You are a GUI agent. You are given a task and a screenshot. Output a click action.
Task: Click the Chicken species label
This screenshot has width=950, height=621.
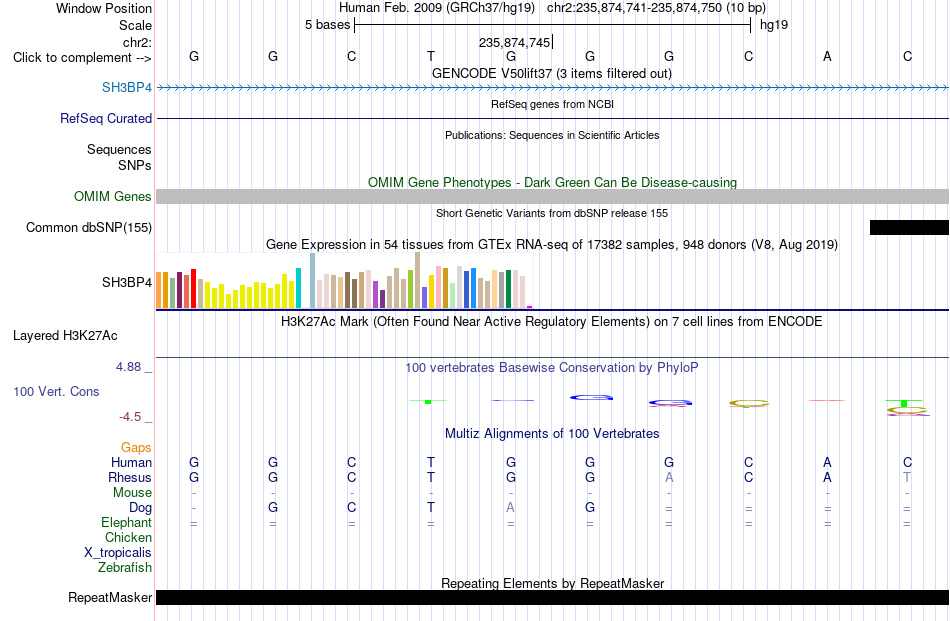tap(128, 537)
